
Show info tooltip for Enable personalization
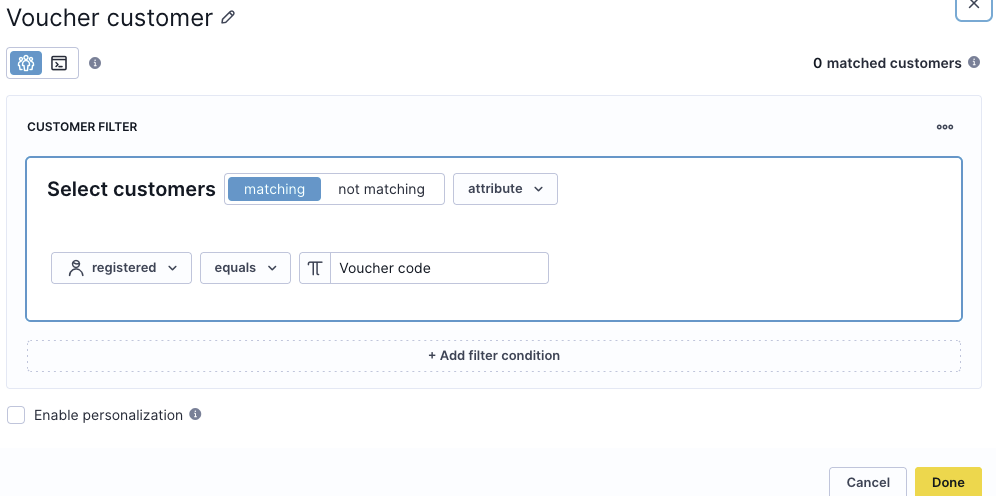[x=196, y=414]
